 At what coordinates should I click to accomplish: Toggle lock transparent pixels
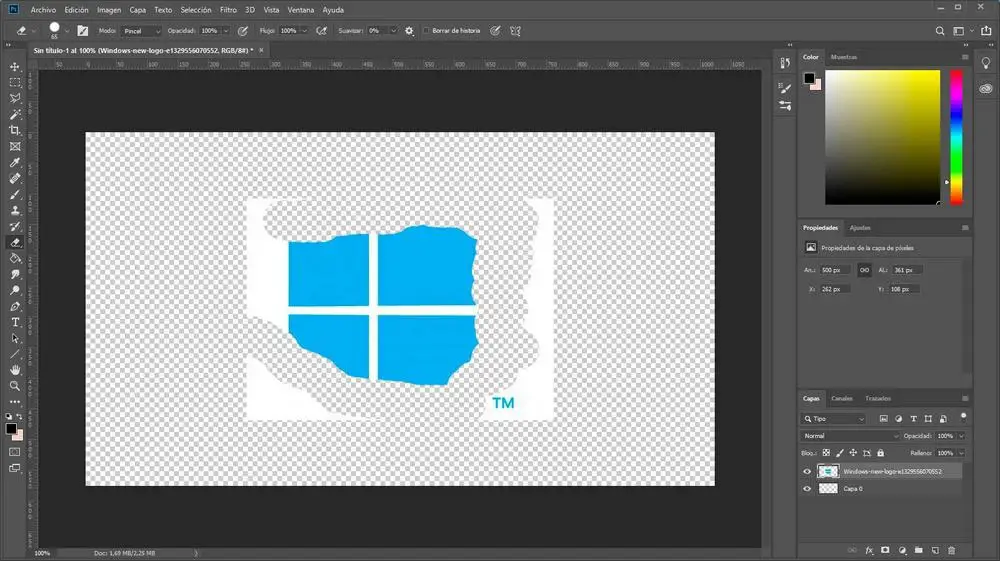pyautogui.click(x=826, y=453)
